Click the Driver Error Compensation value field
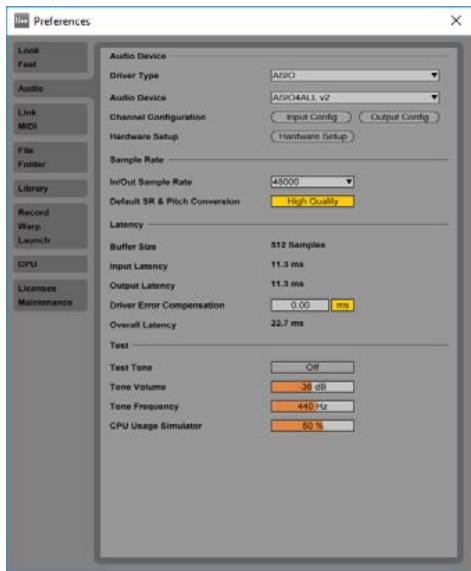The height and width of the screenshot is (571, 471). pyautogui.click(x=300, y=305)
